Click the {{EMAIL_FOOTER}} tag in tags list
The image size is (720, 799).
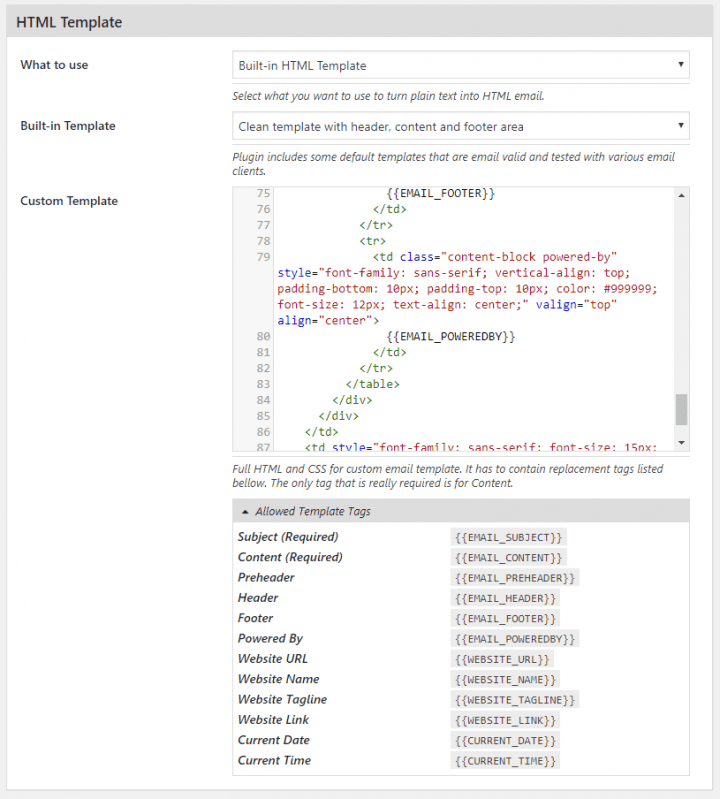click(x=505, y=619)
